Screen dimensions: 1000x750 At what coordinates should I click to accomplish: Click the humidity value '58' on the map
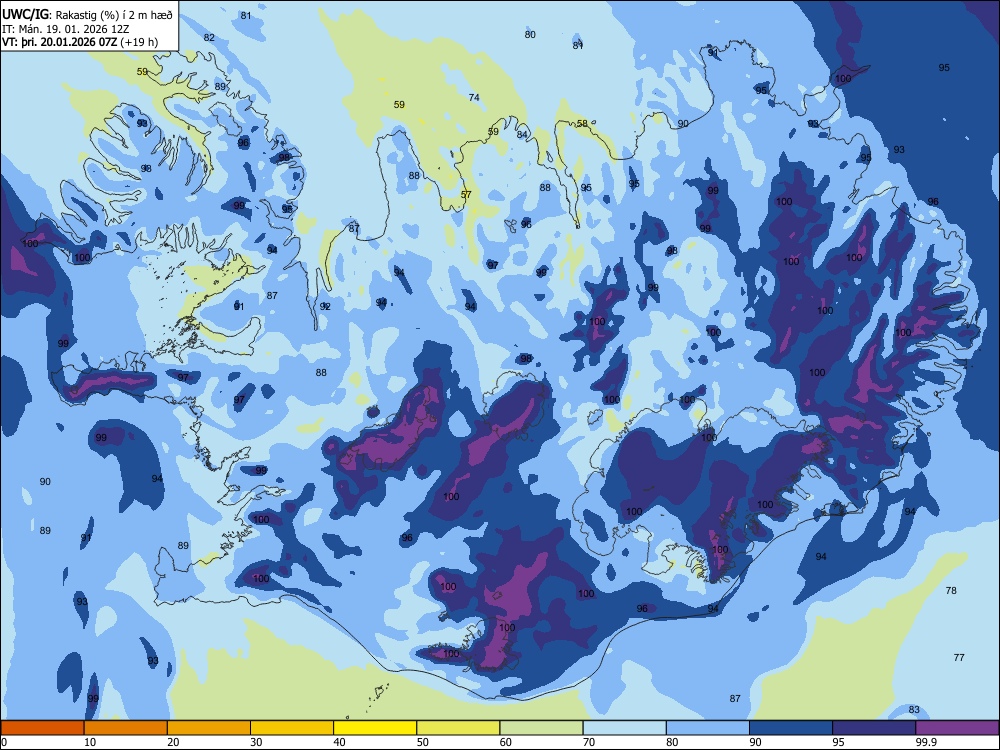(x=582, y=124)
